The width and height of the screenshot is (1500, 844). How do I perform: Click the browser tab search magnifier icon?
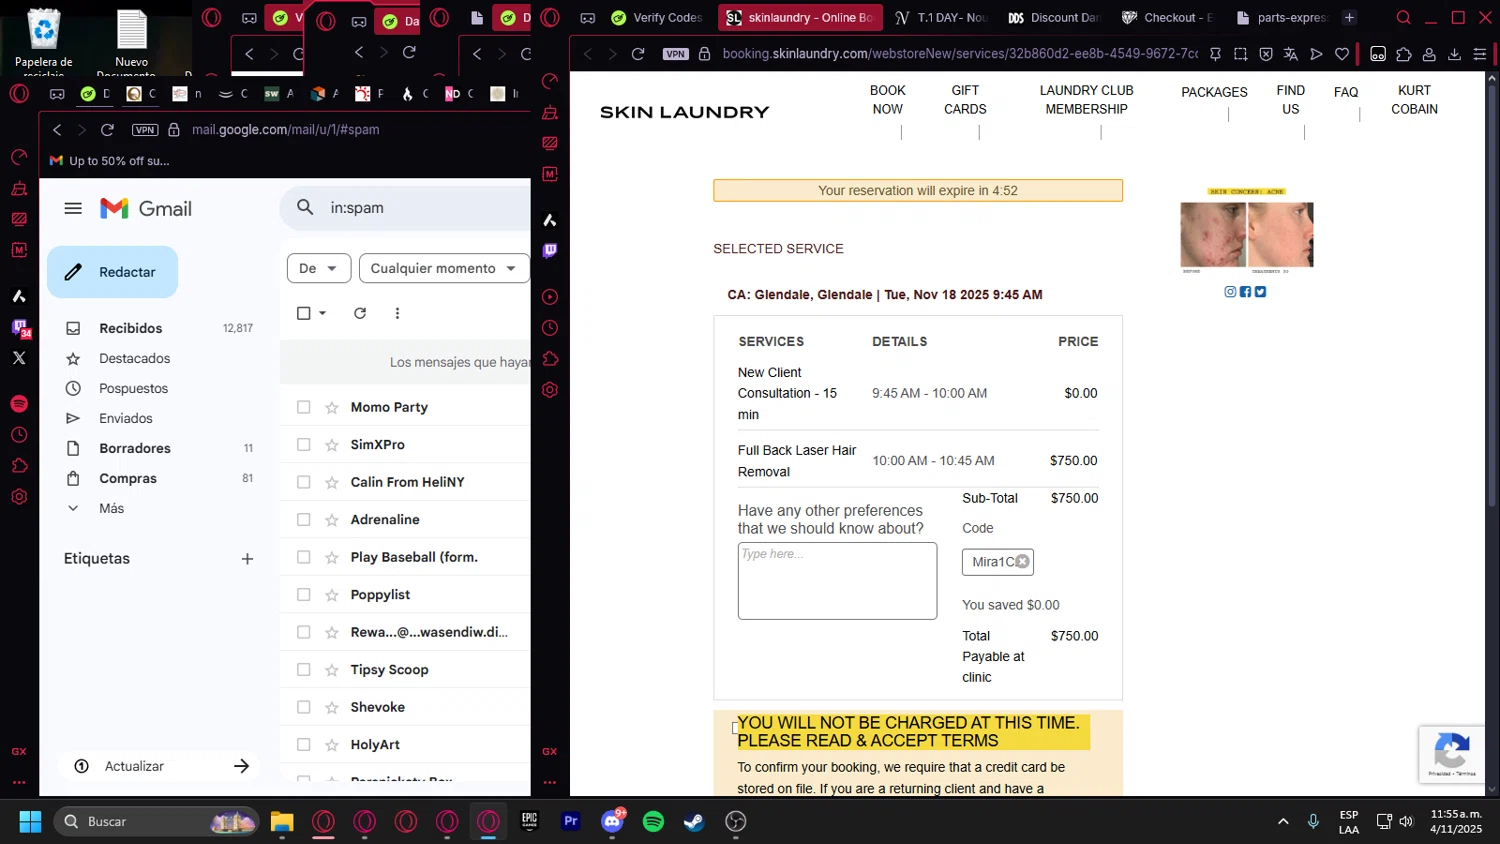click(1404, 18)
